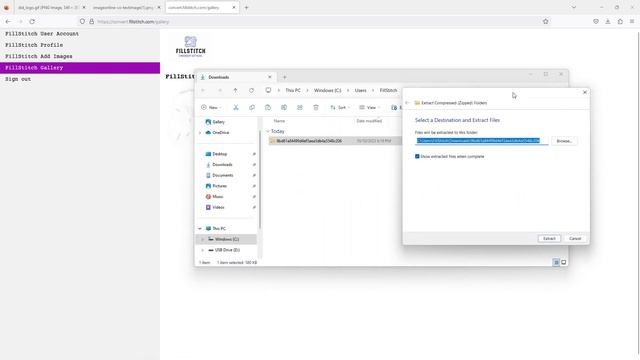
Task: Bookmark this page with star icon
Action: (x=545, y=22)
